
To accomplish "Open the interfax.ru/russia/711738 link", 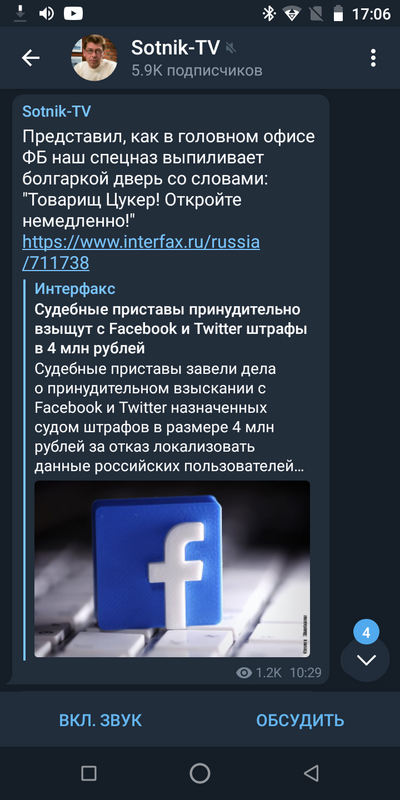I will tap(141, 252).
